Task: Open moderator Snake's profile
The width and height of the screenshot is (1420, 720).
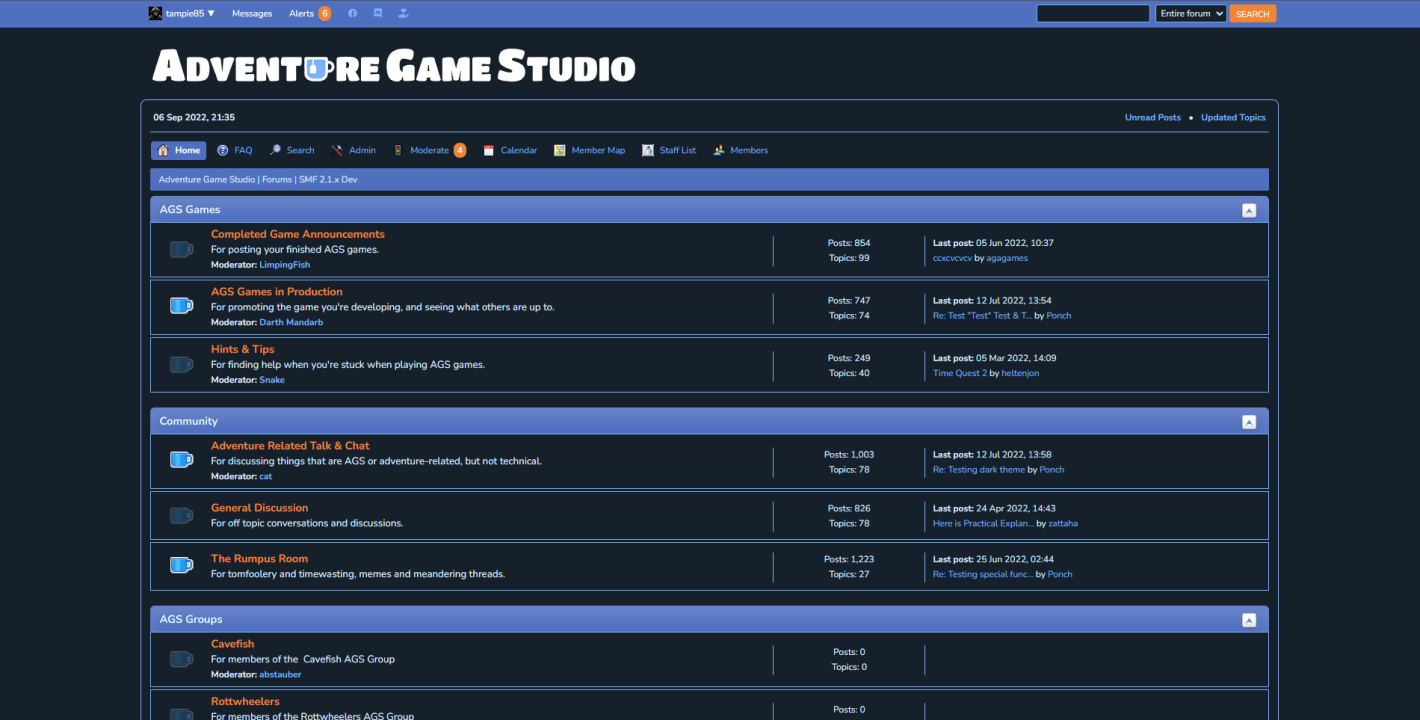Action: 272,380
